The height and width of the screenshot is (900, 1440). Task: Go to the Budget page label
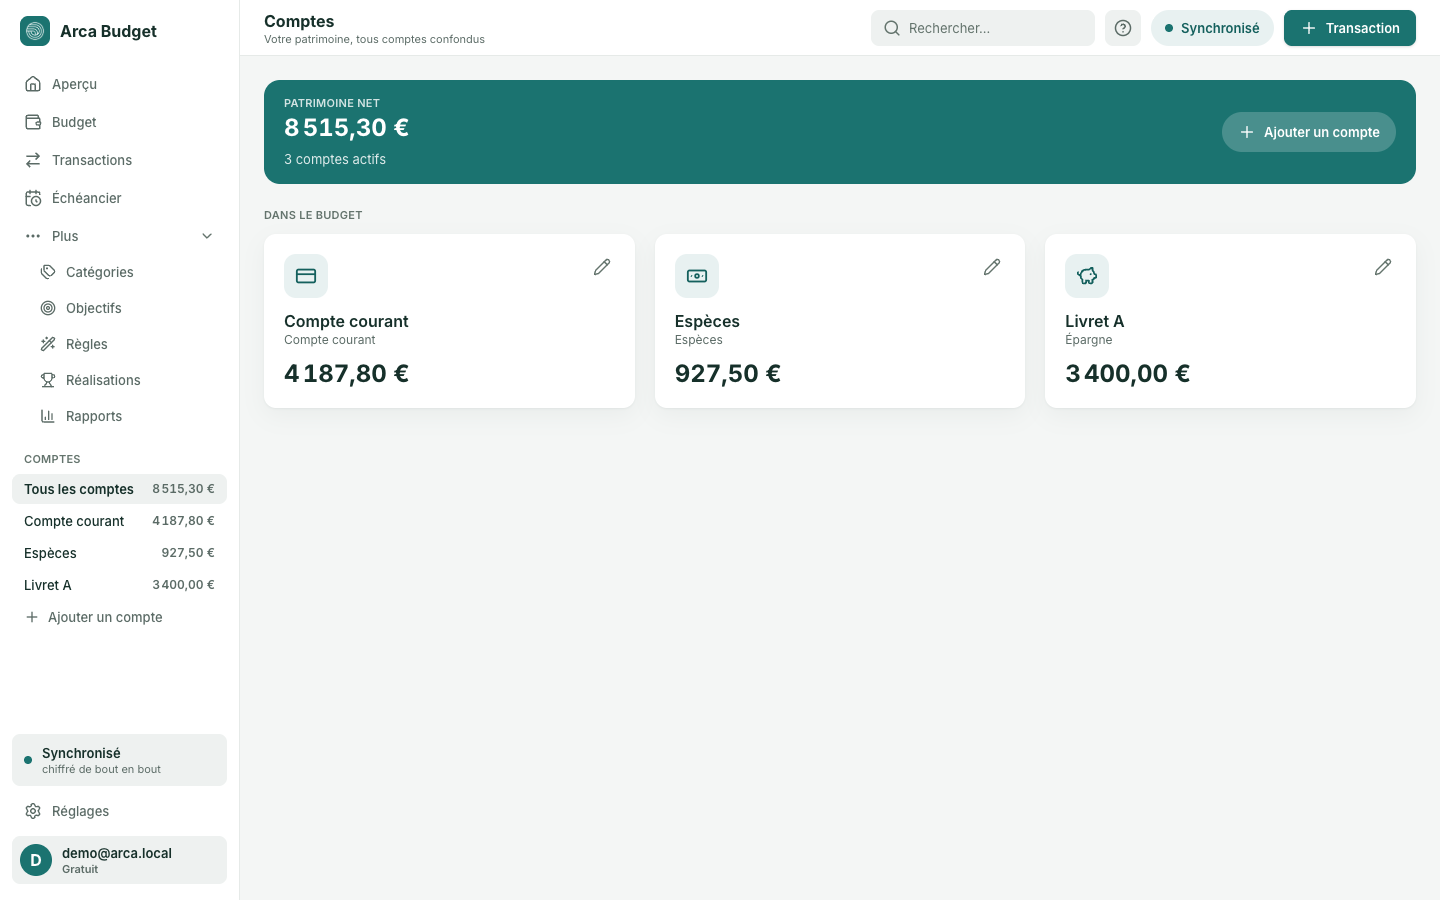pos(74,122)
